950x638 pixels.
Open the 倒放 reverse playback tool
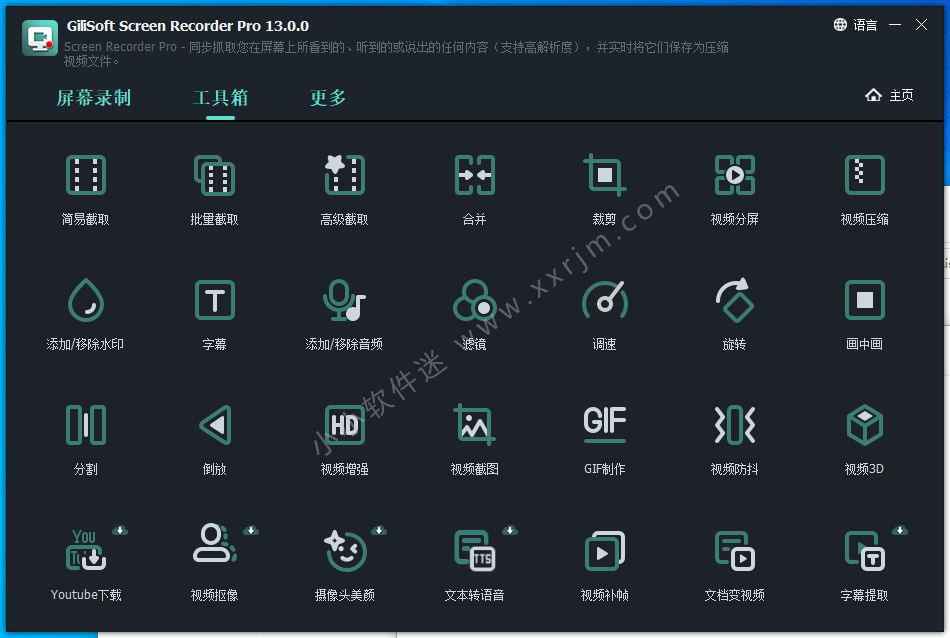(x=214, y=440)
